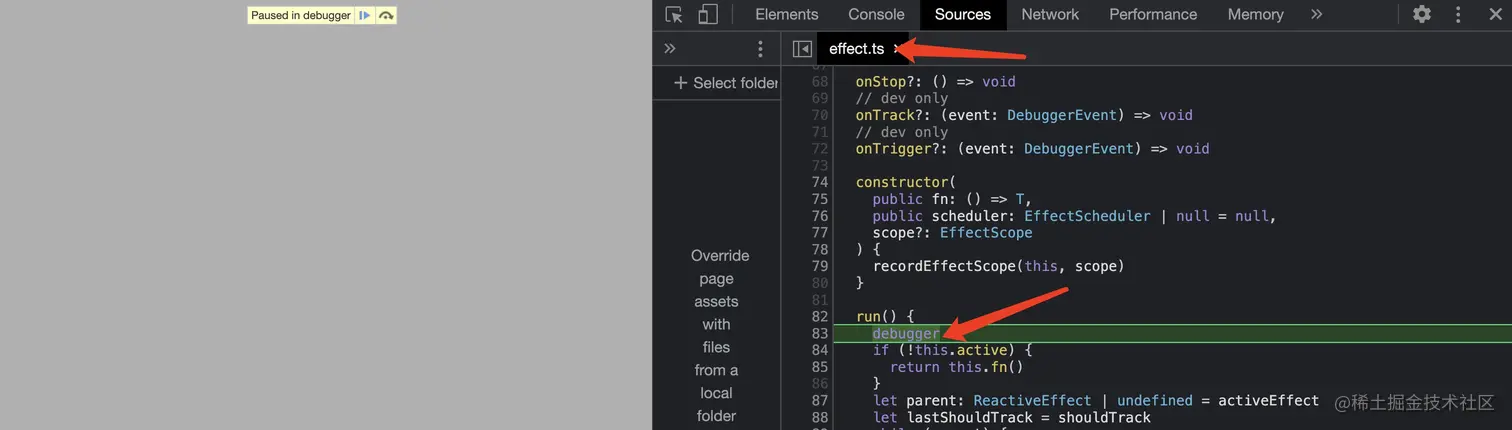Click the public scheduler: EffectScheduler line

point(1074,216)
